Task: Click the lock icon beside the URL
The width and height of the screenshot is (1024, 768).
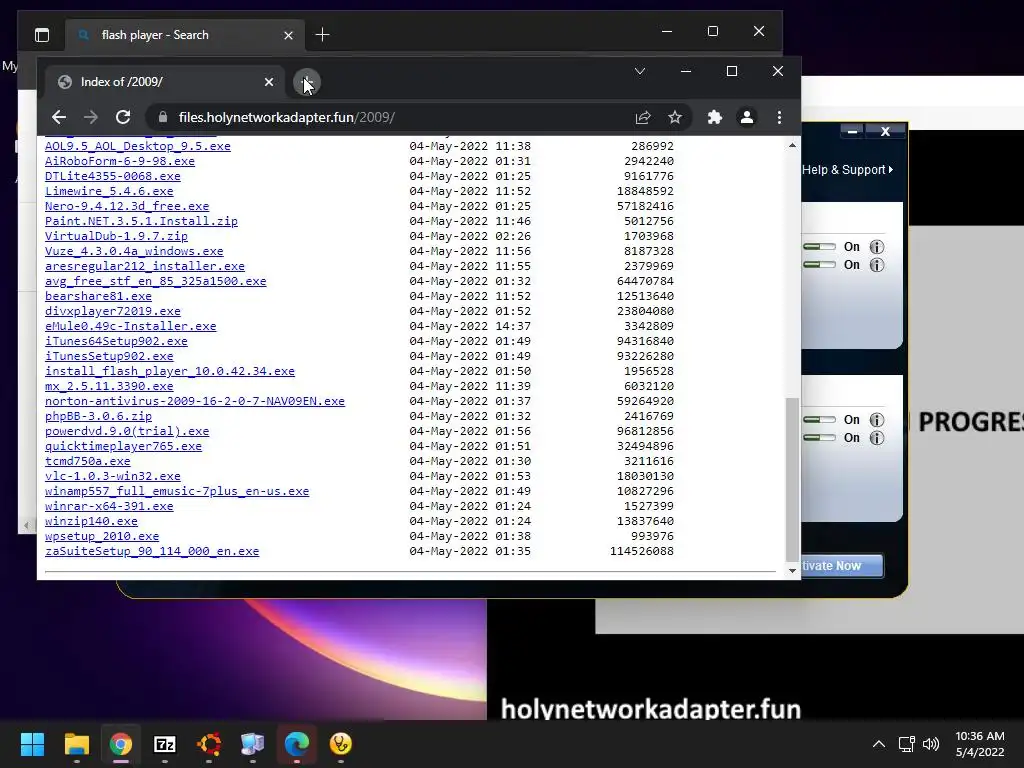Action: coord(163,118)
